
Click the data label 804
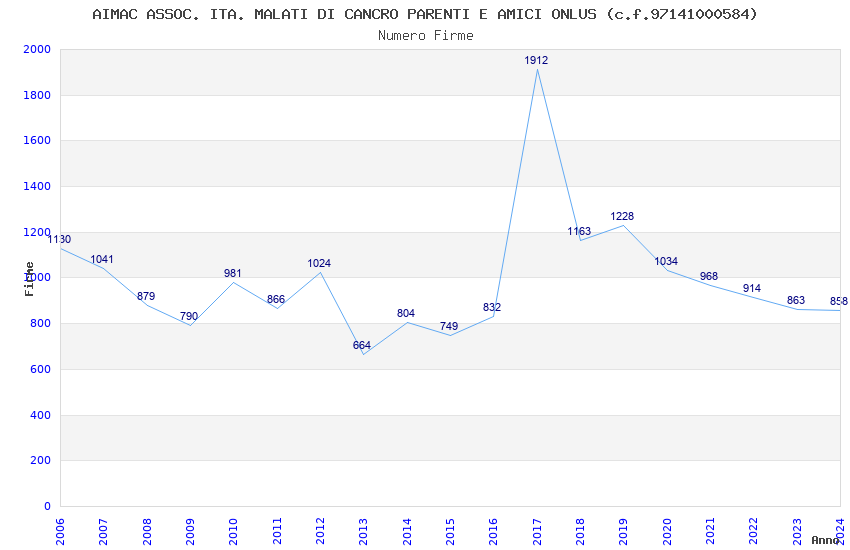click(x=405, y=313)
